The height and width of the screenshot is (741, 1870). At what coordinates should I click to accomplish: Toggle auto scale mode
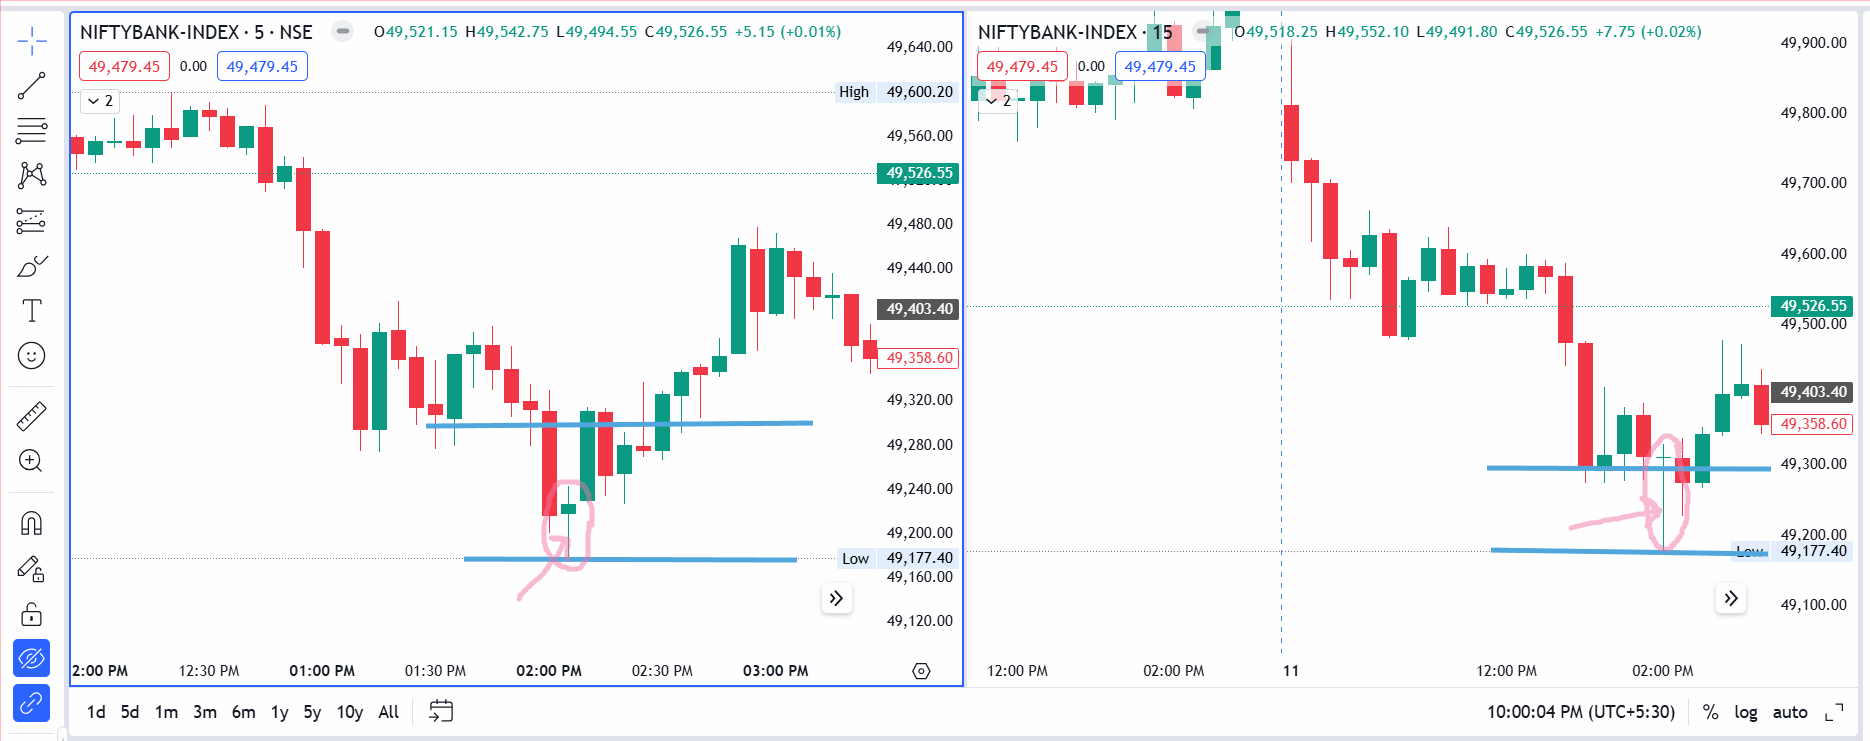(x=1790, y=712)
